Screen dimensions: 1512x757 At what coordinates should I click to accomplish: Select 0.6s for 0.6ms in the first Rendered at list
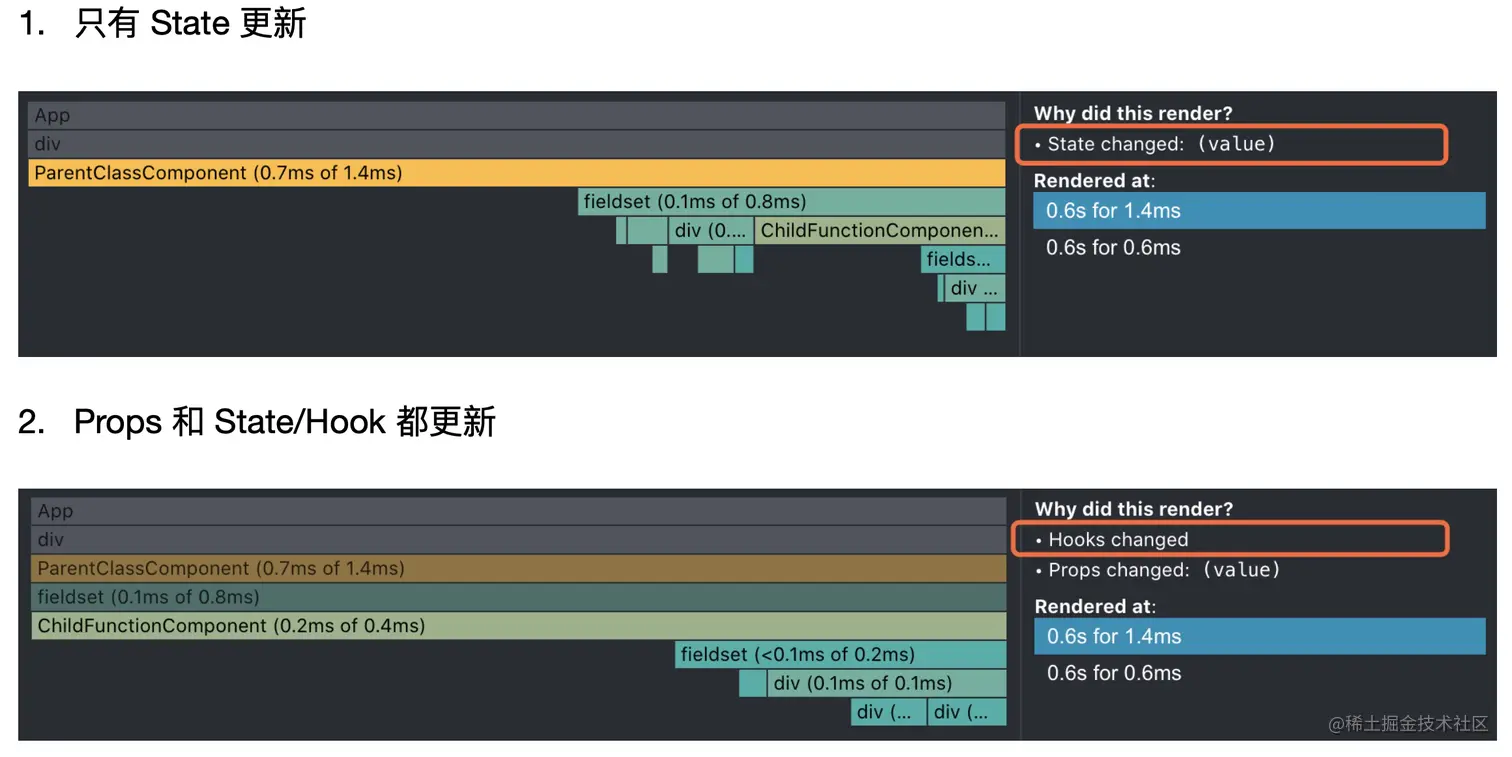[1113, 247]
